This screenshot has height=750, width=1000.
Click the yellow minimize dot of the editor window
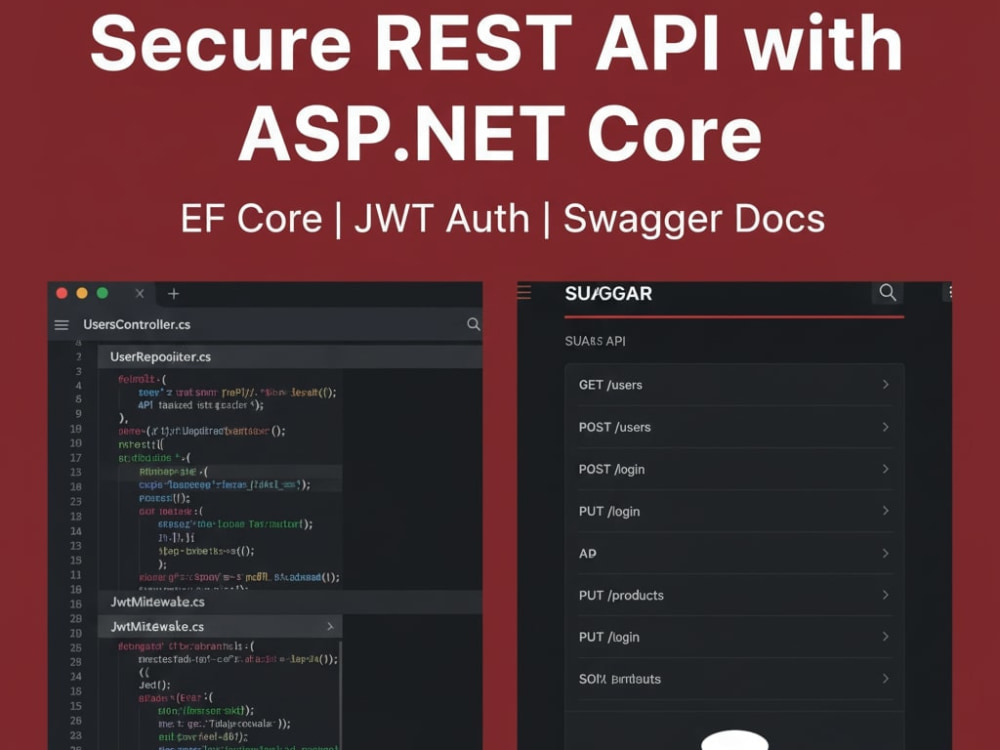click(82, 293)
